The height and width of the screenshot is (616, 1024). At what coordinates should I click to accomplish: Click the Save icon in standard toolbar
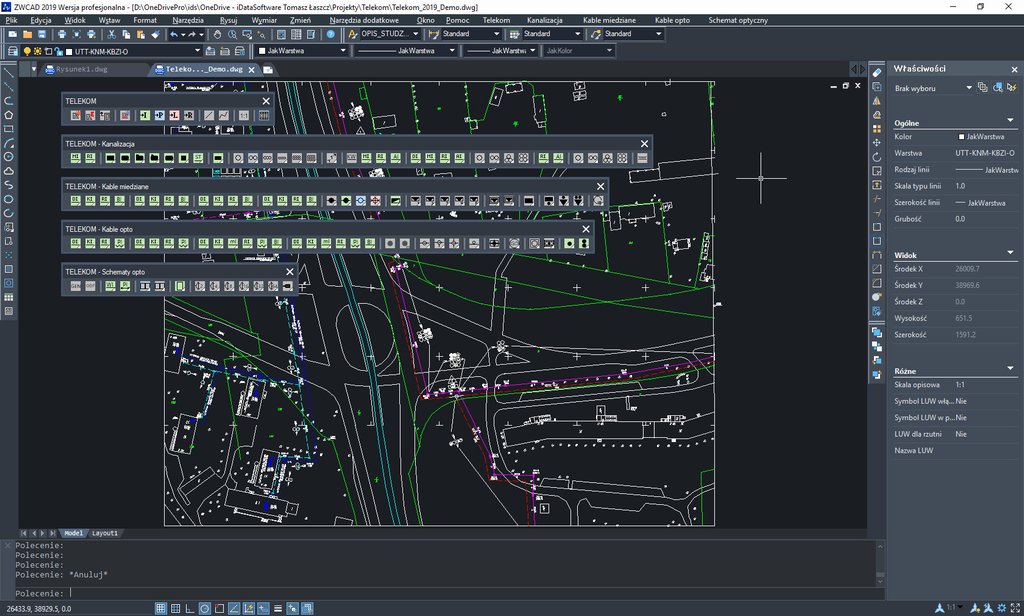(x=44, y=34)
